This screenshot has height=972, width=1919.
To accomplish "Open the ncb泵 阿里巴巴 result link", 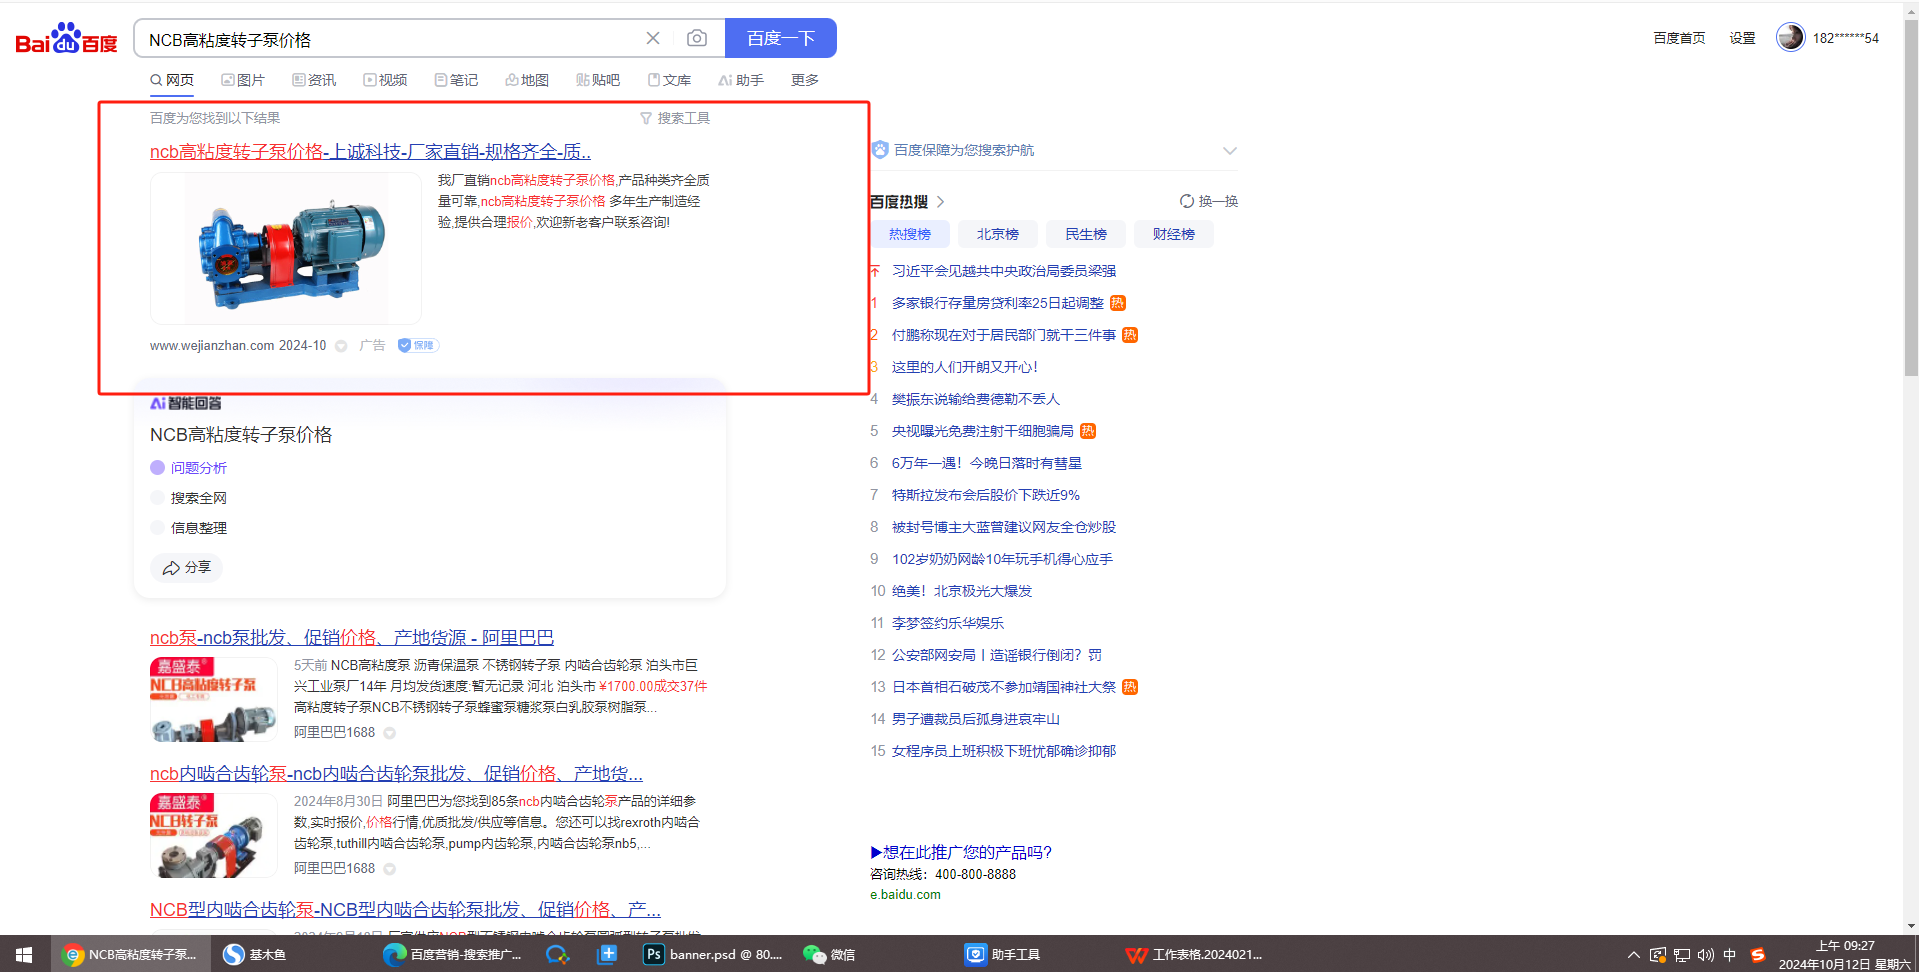I will (x=351, y=638).
